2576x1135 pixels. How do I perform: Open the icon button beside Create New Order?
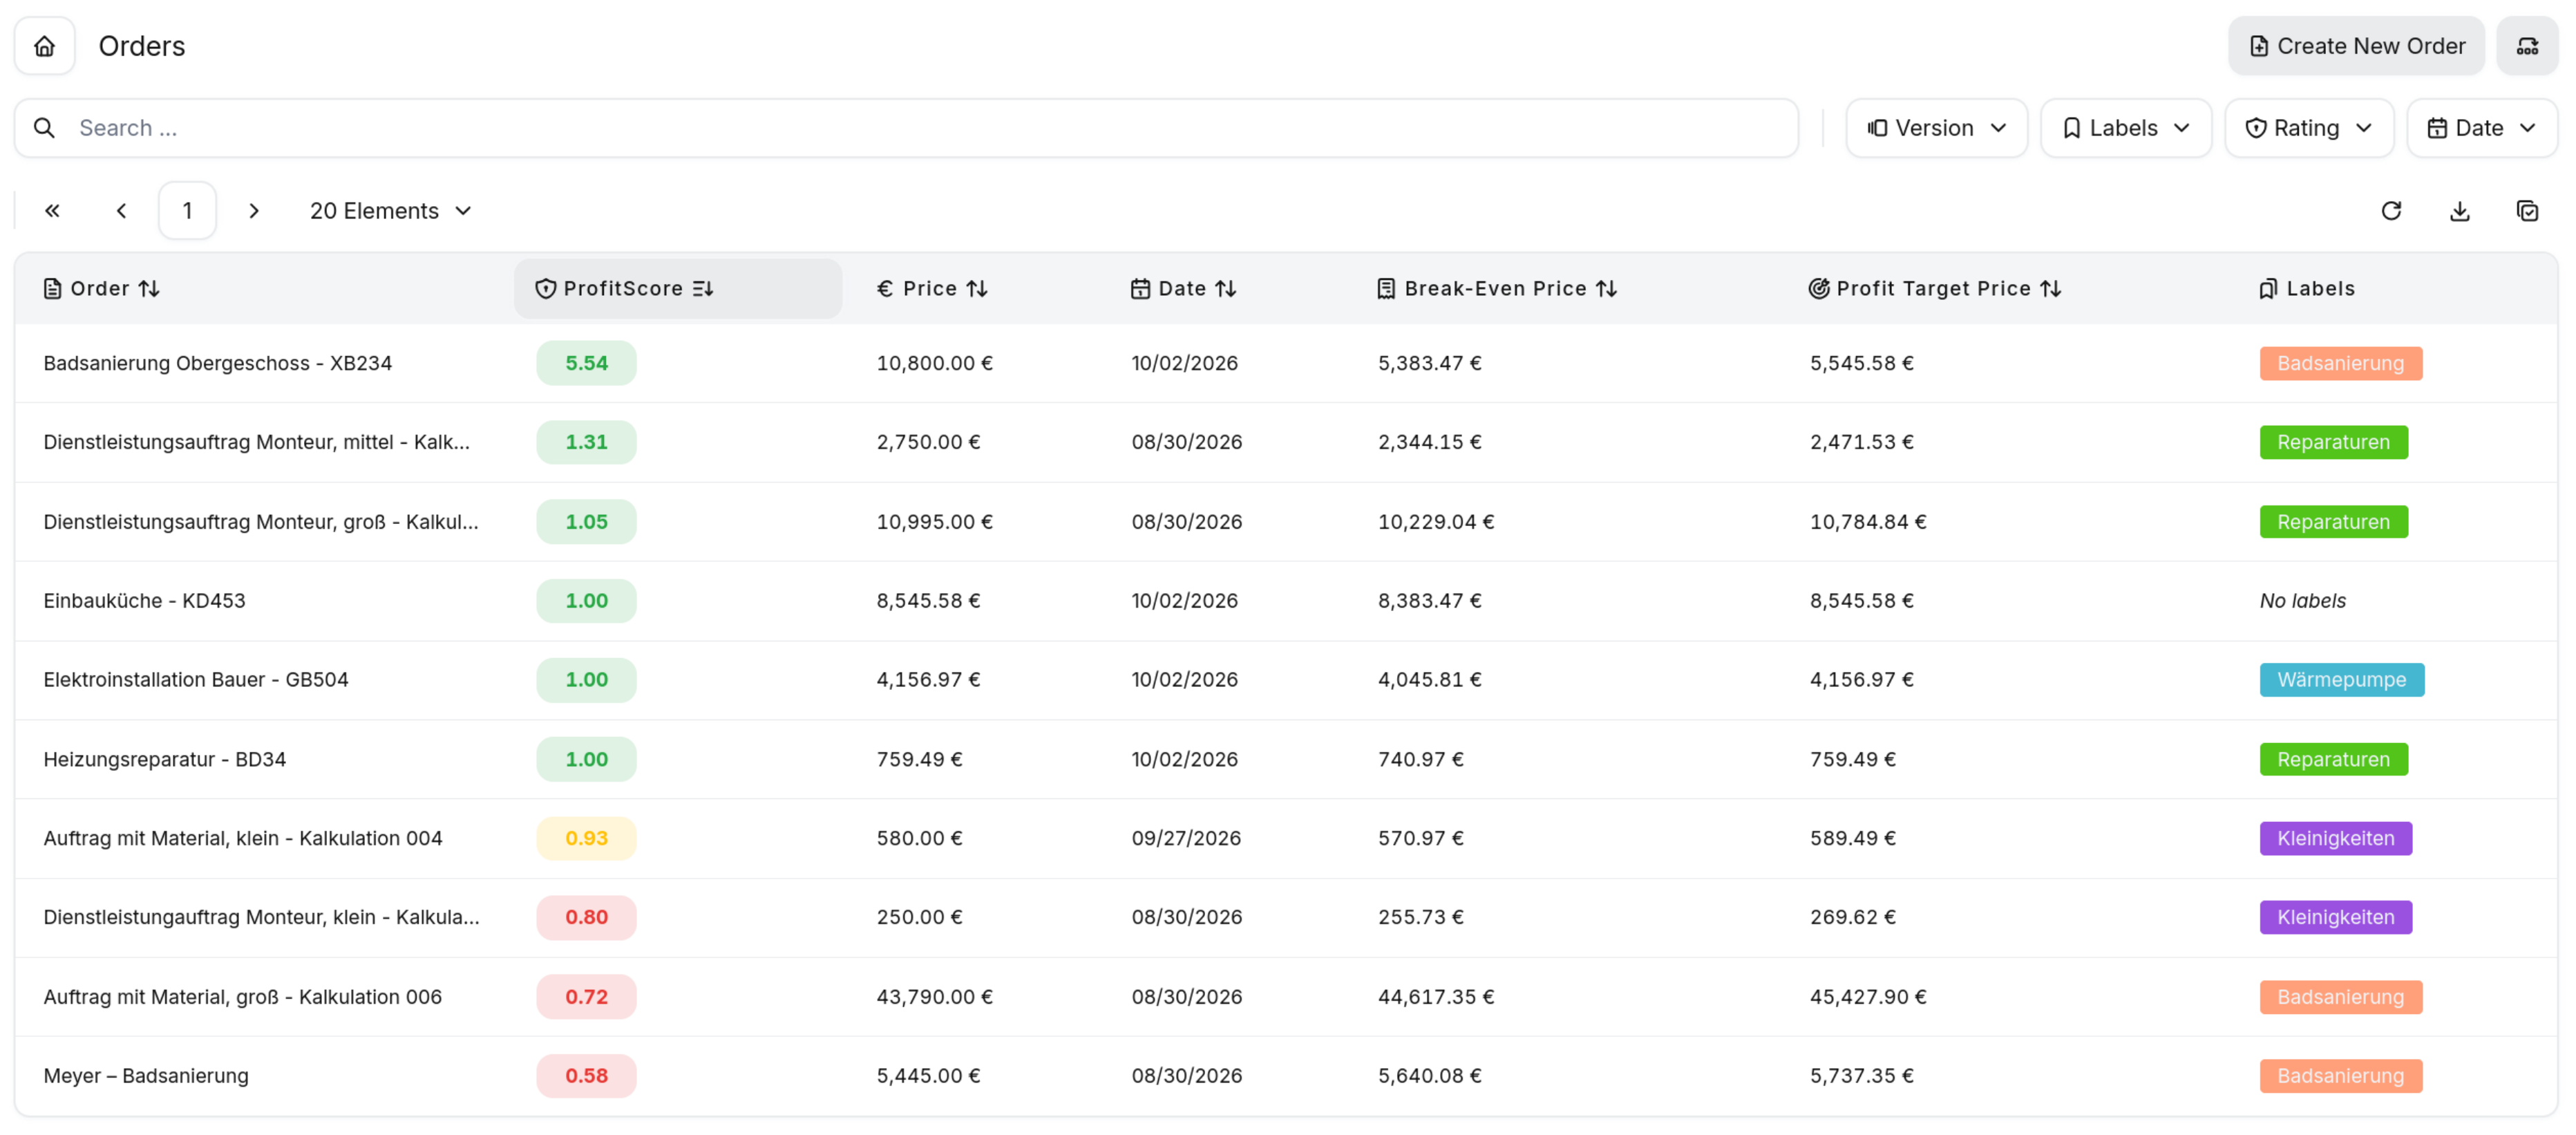[x=2527, y=46]
